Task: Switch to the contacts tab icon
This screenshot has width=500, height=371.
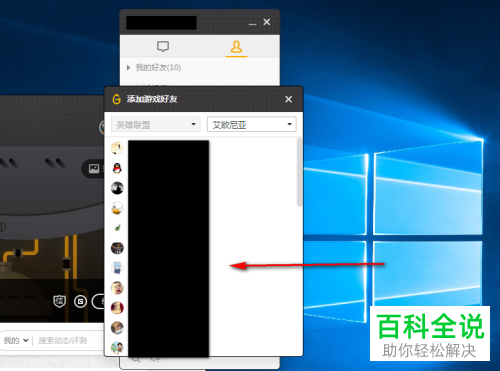Action: 236,47
